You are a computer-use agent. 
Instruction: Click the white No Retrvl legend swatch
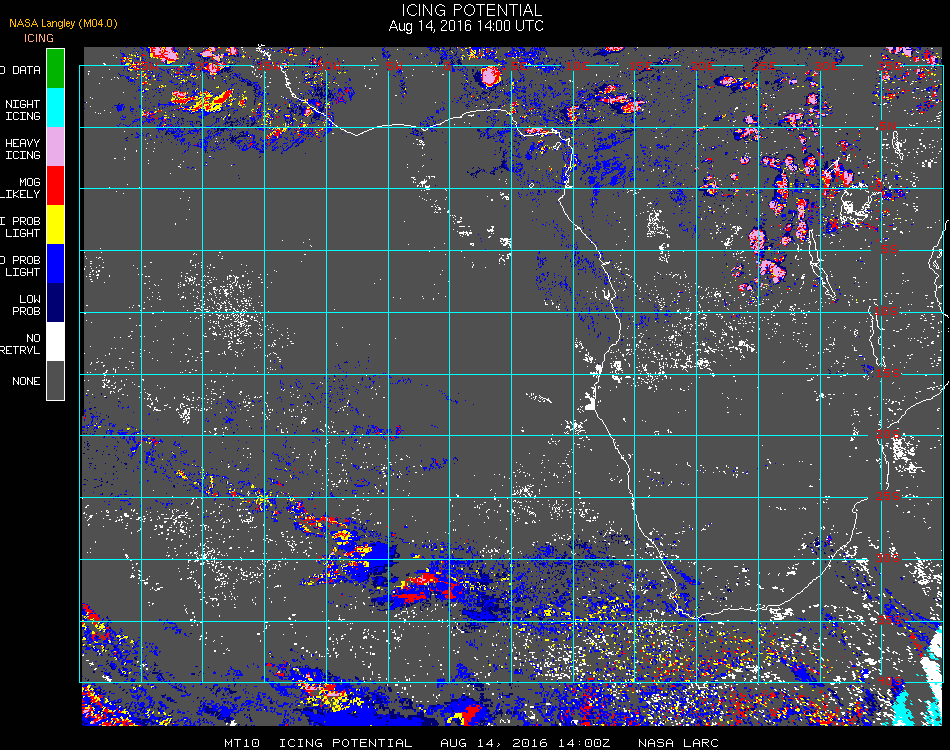pyautogui.click(x=55, y=342)
